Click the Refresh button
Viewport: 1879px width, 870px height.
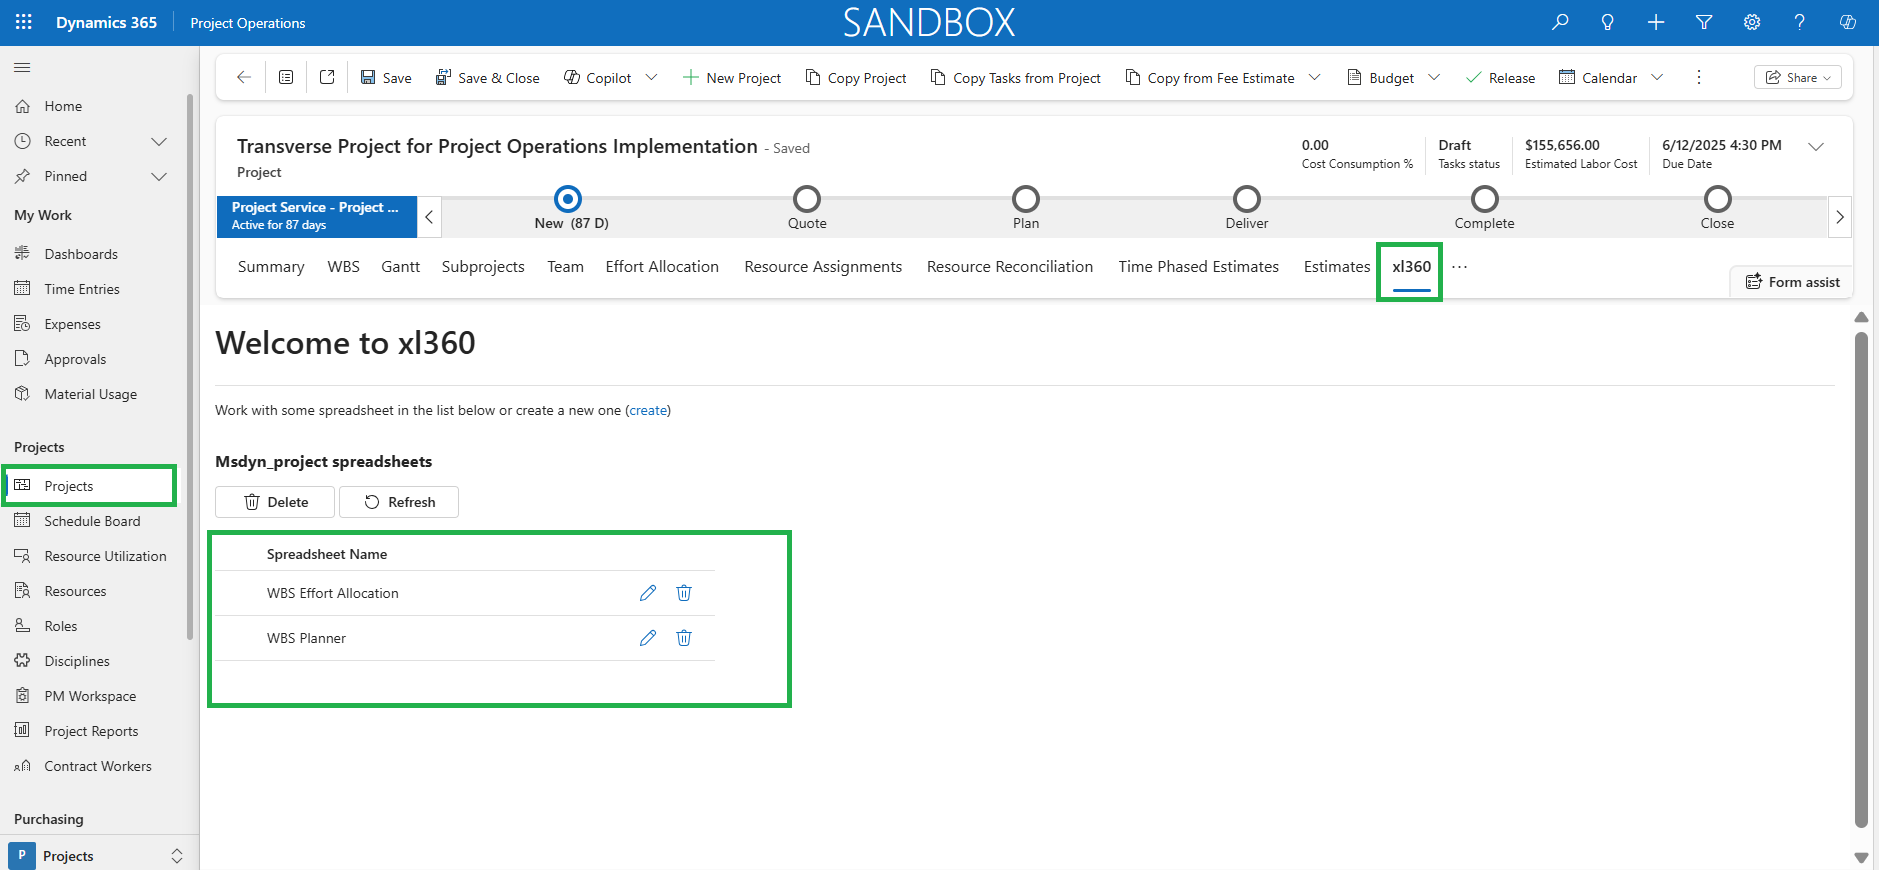coord(399,502)
